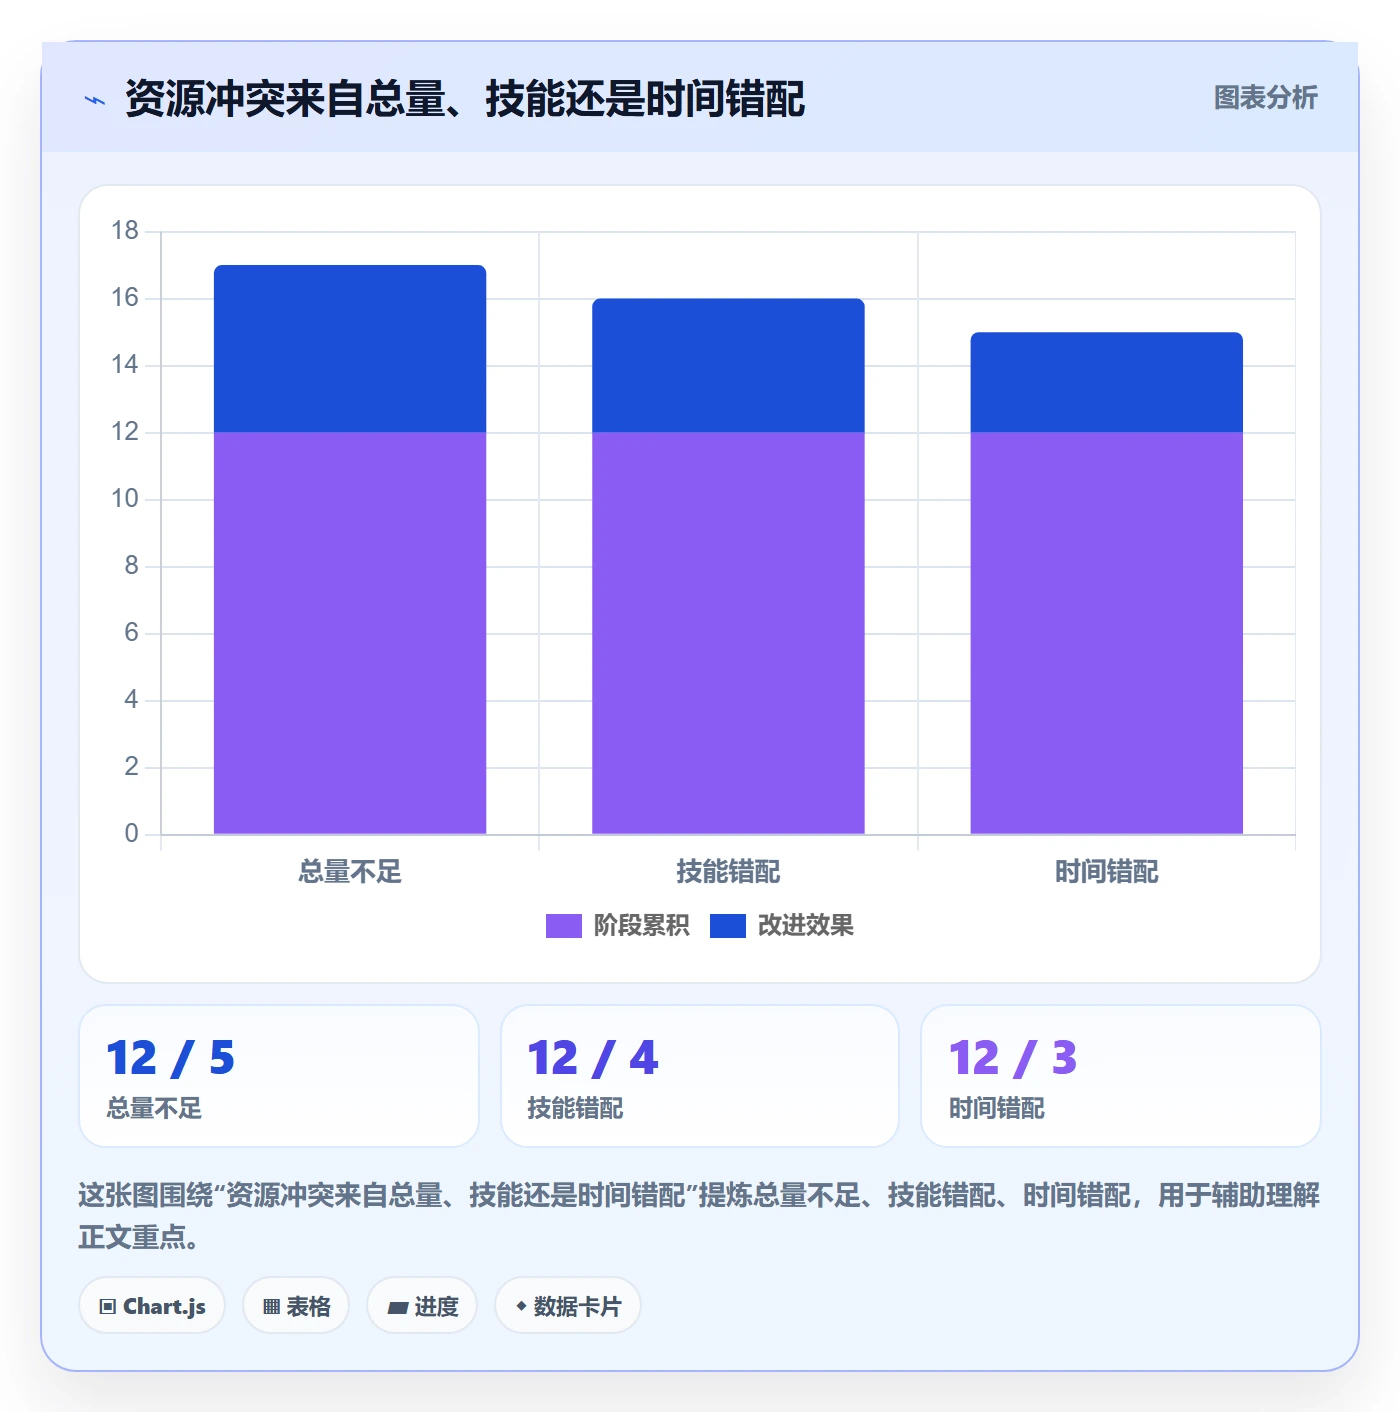Click the y-axis value 0

click(x=131, y=834)
